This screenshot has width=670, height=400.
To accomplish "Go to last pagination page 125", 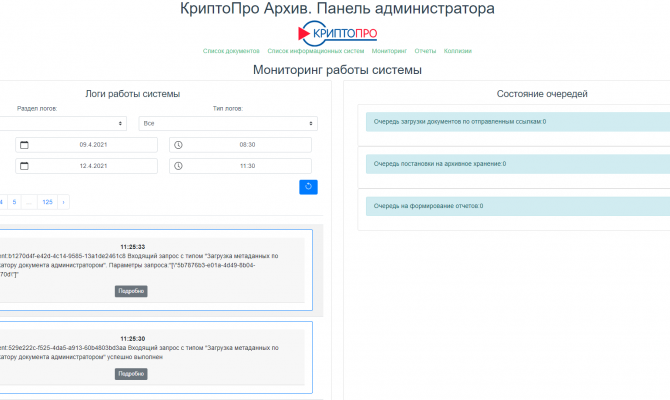I will coord(47,202).
